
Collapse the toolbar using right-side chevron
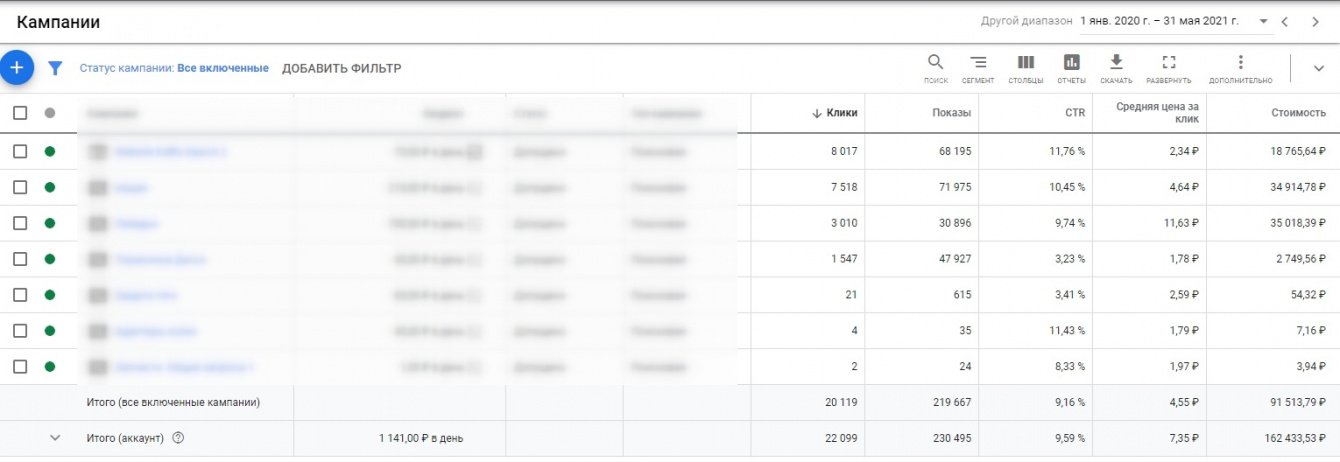tap(1318, 68)
